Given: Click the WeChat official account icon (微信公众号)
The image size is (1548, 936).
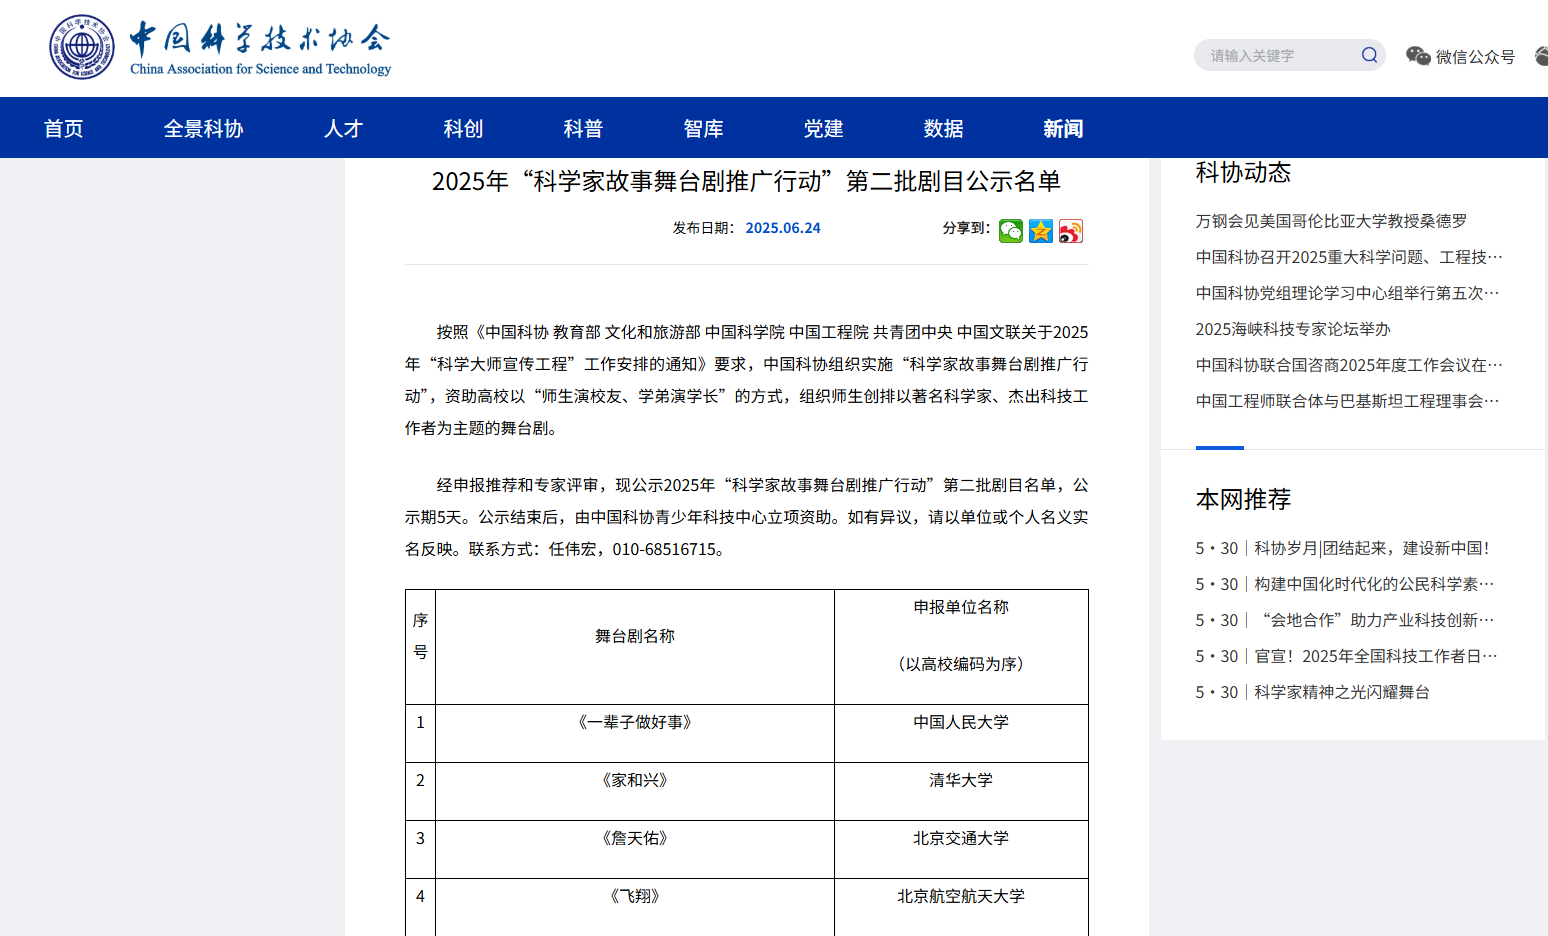Looking at the screenshot, I should [1417, 56].
